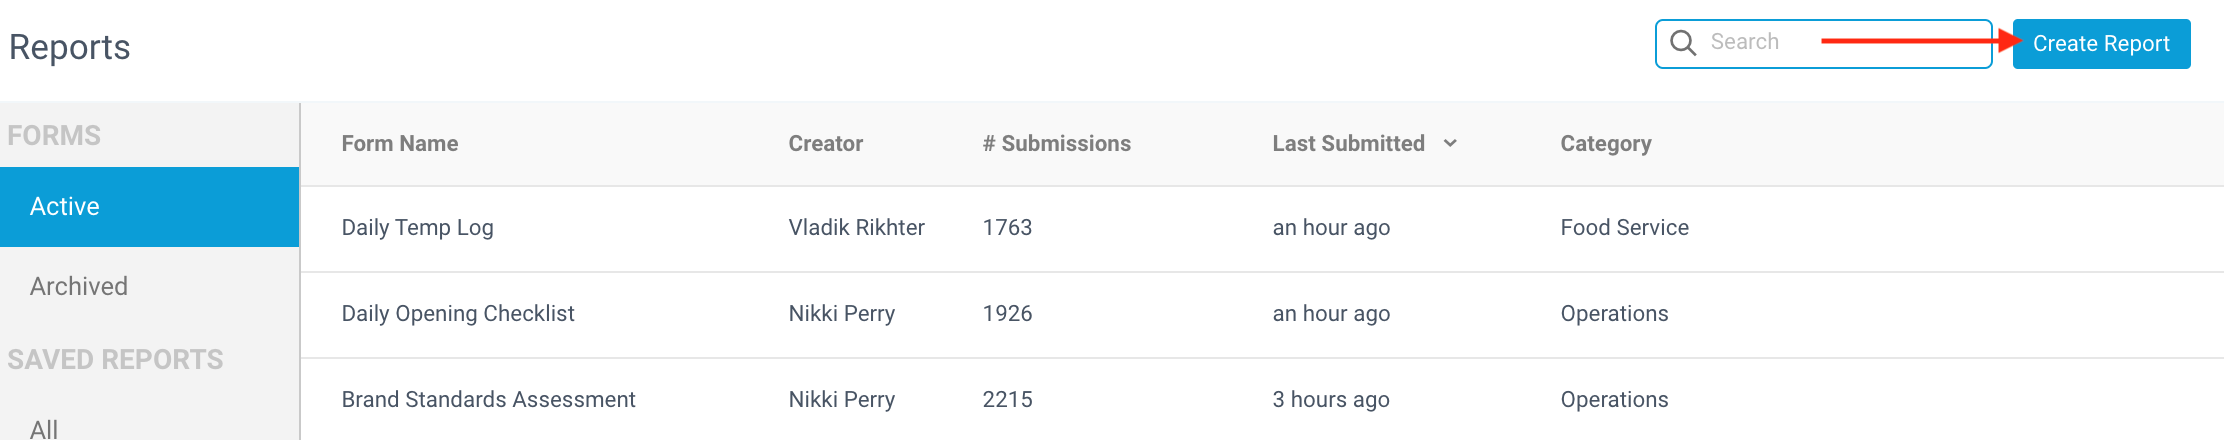Image resolution: width=2224 pixels, height=440 pixels.
Task: Focus the Search input field
Action: pos(1824,44)
